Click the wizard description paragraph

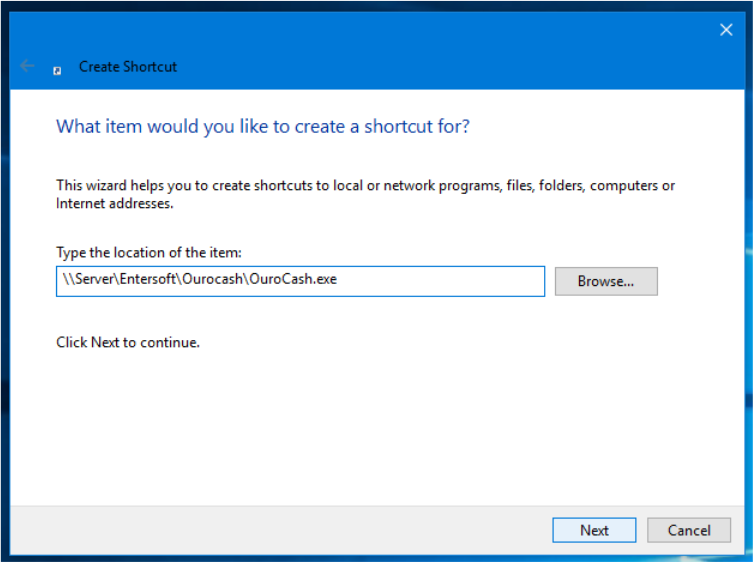click(365, 194)
